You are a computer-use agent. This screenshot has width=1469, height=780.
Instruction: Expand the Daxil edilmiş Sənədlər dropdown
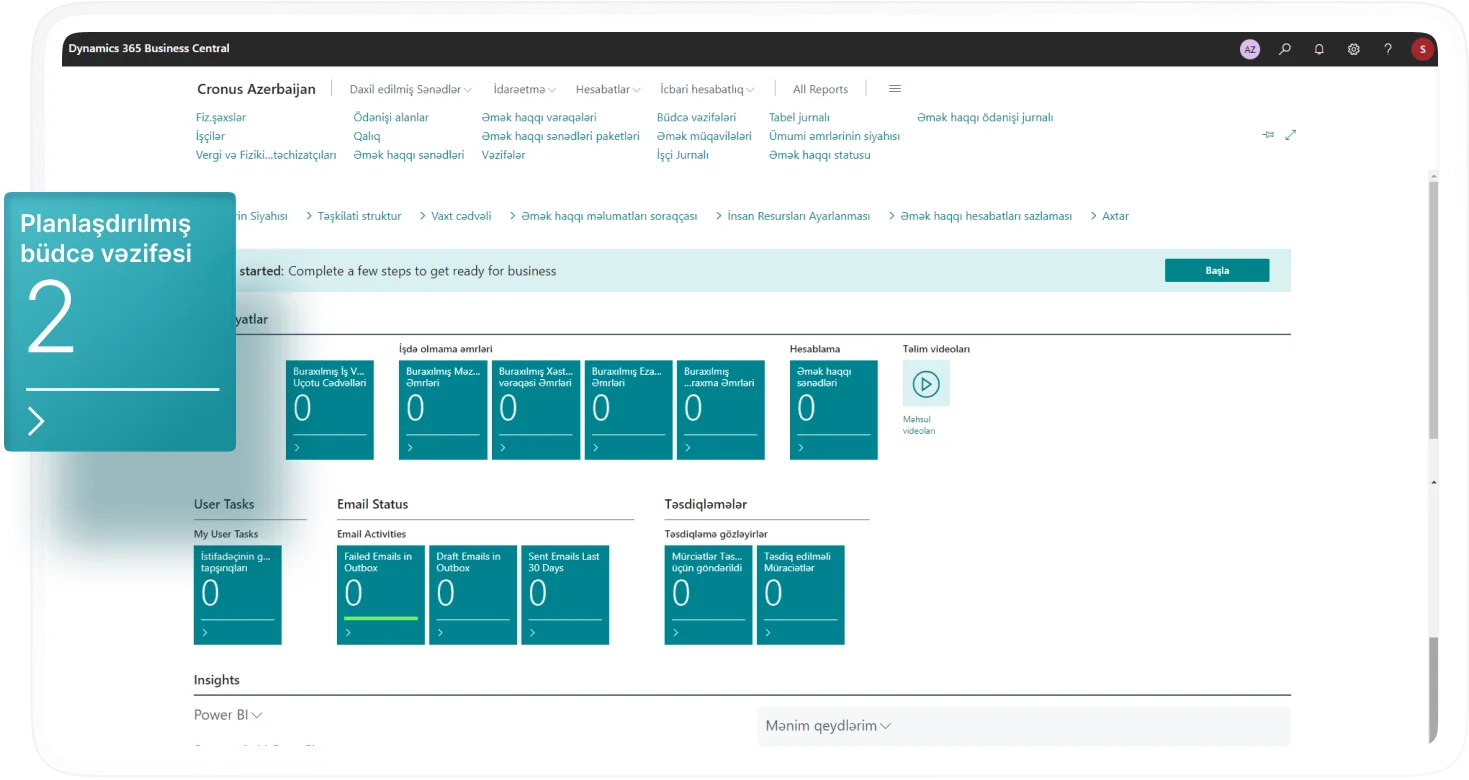click(410, 90)
